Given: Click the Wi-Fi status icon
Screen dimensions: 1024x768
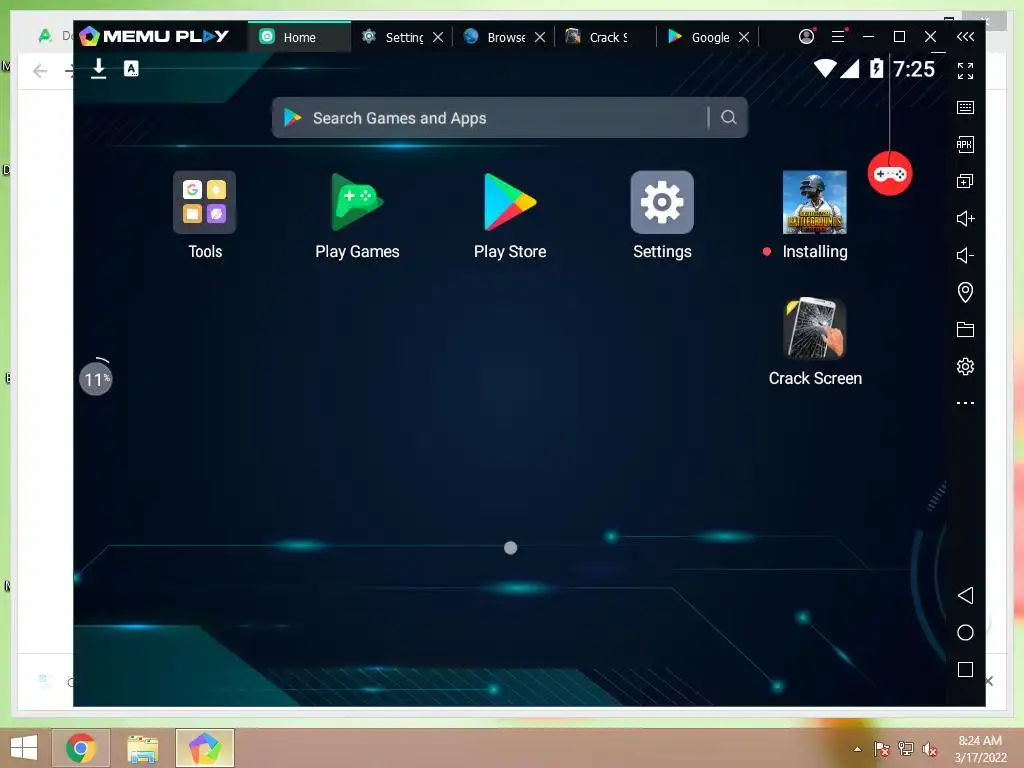Looking at the screenshot, I should tap(825, 68).
